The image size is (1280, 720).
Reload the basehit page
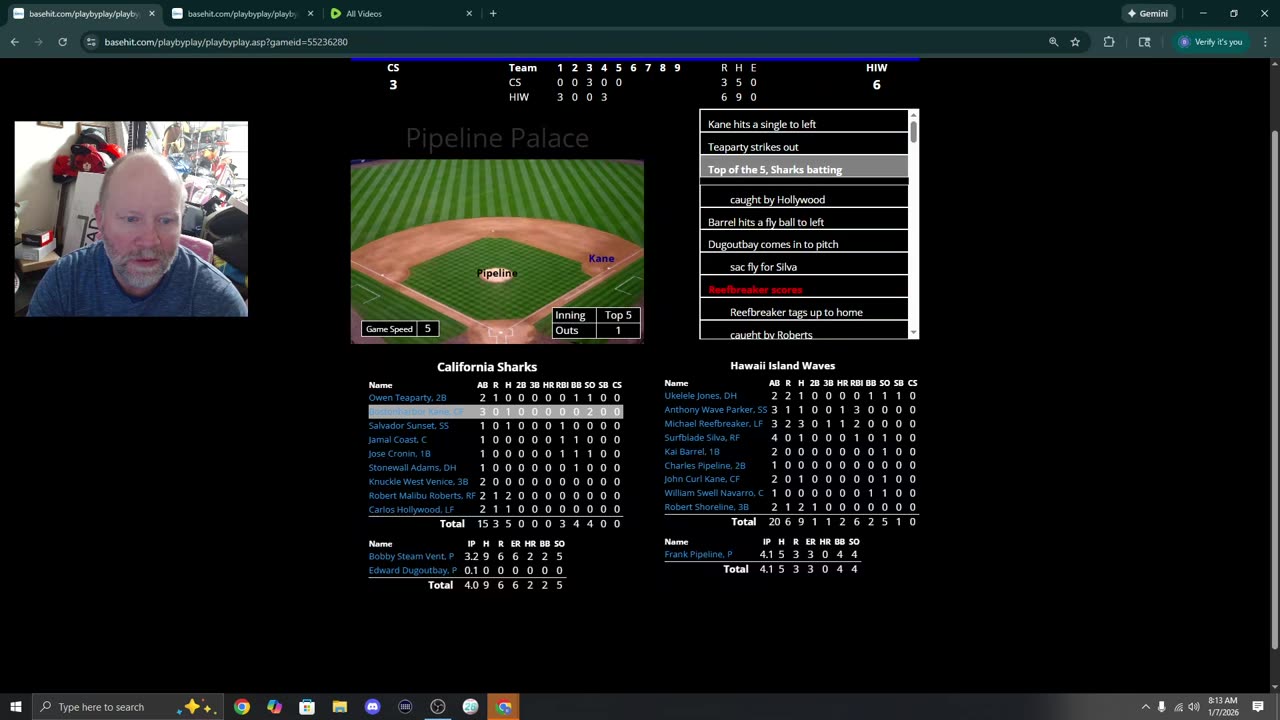[x=62, y=42]
